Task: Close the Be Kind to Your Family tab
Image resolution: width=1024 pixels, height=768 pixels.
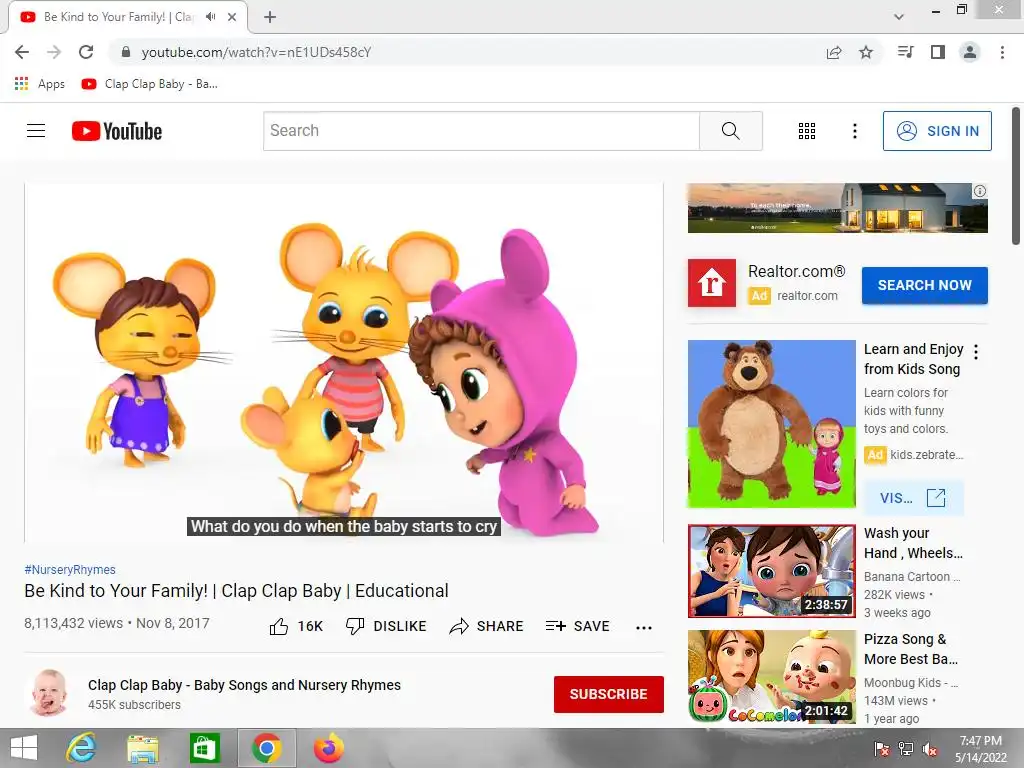Action: (232, 17)
